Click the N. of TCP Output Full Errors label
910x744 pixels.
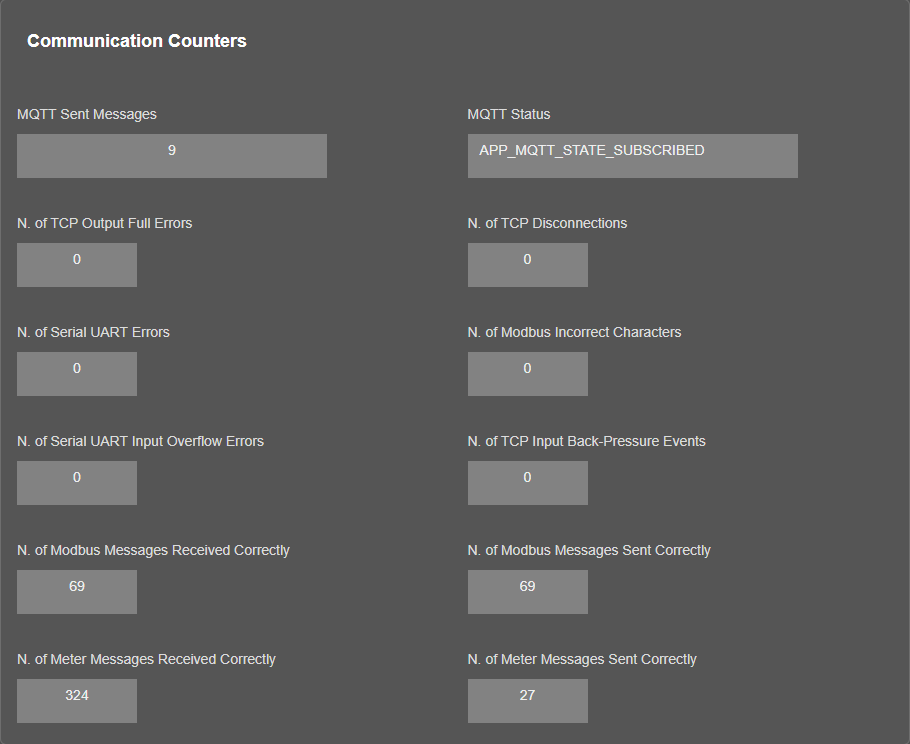pyautogui.click(x=104, y=223)
